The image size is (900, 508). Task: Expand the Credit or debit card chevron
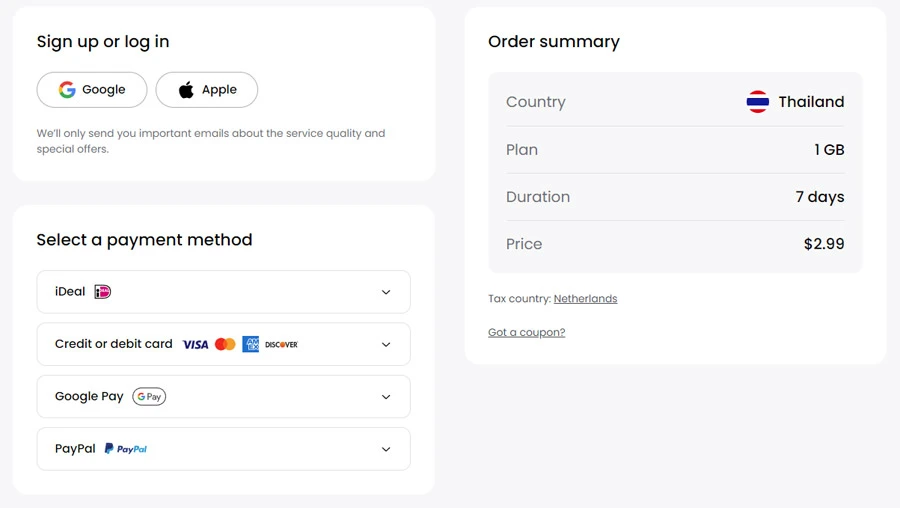(x=386, y=345)
